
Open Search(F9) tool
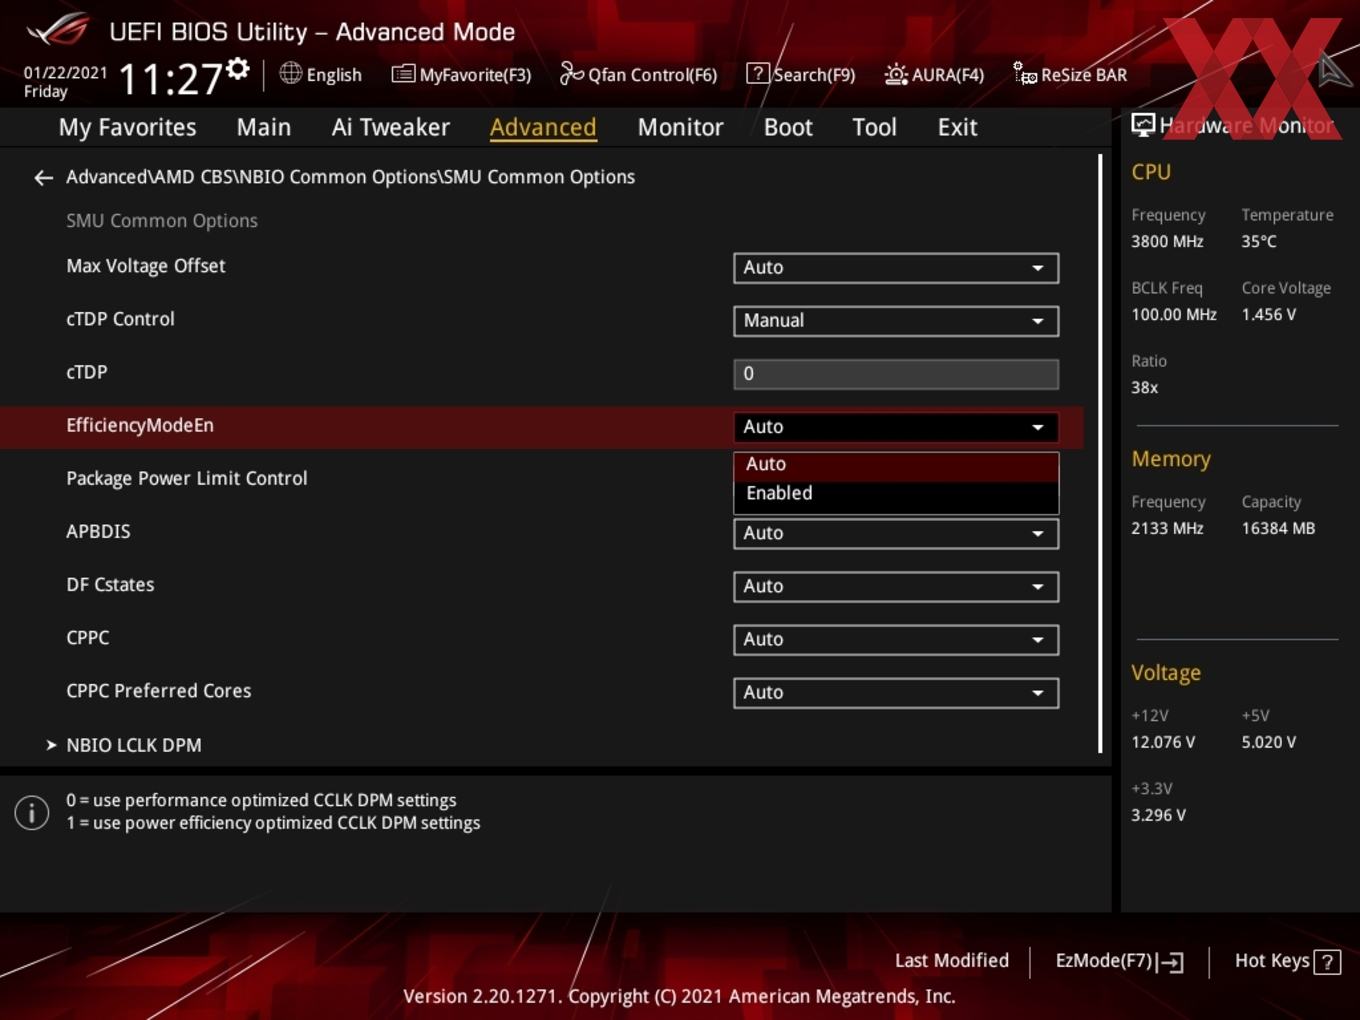801,74
